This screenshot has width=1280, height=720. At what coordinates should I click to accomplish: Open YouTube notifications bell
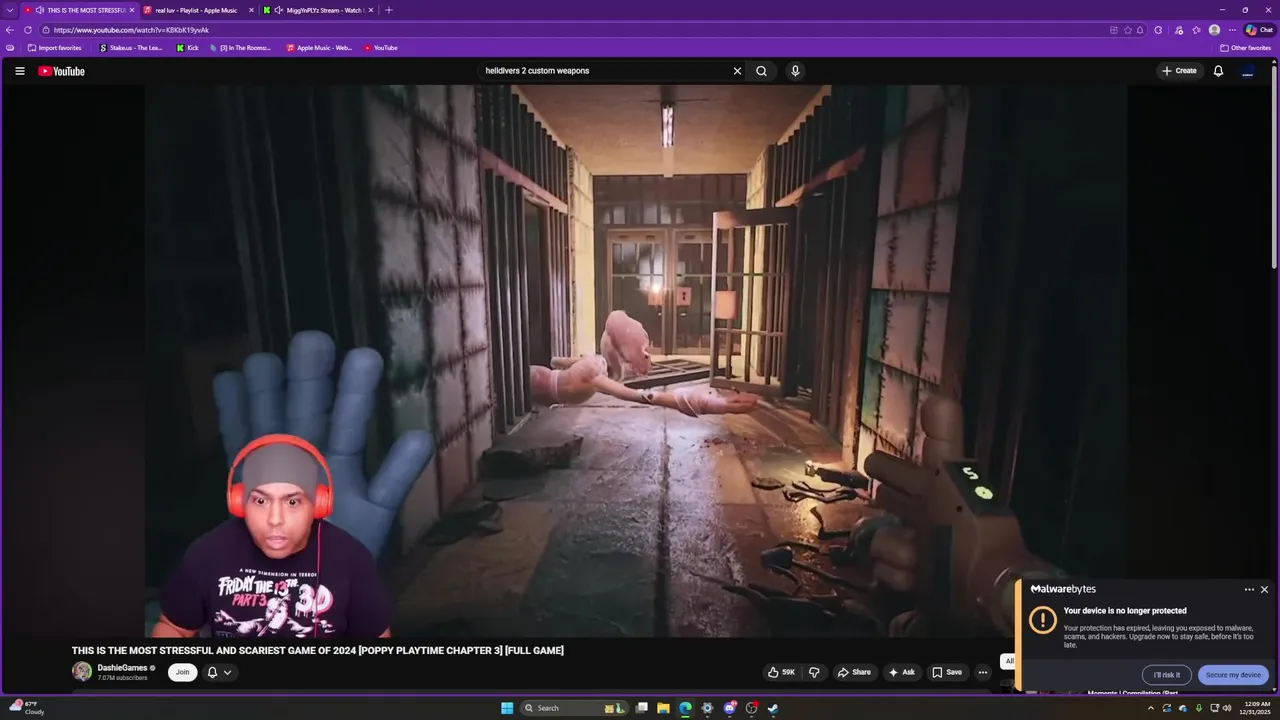point(1218,71)
